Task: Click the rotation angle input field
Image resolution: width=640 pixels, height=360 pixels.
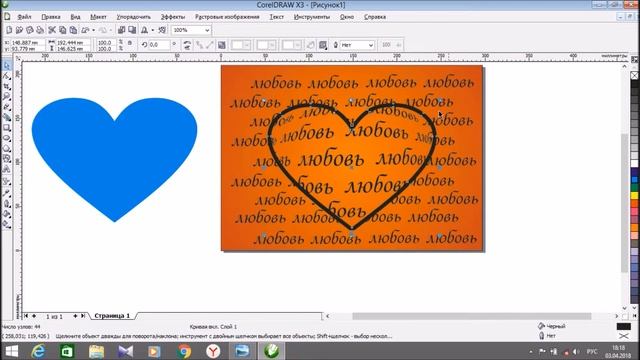Action: coord(159,45)
